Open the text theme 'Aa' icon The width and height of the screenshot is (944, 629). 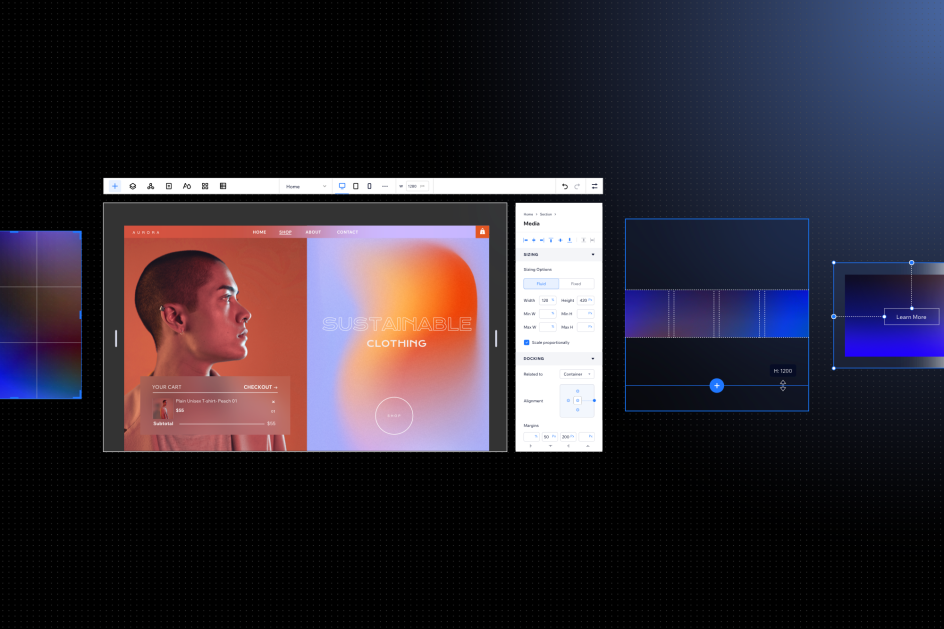tap(187, 186)
